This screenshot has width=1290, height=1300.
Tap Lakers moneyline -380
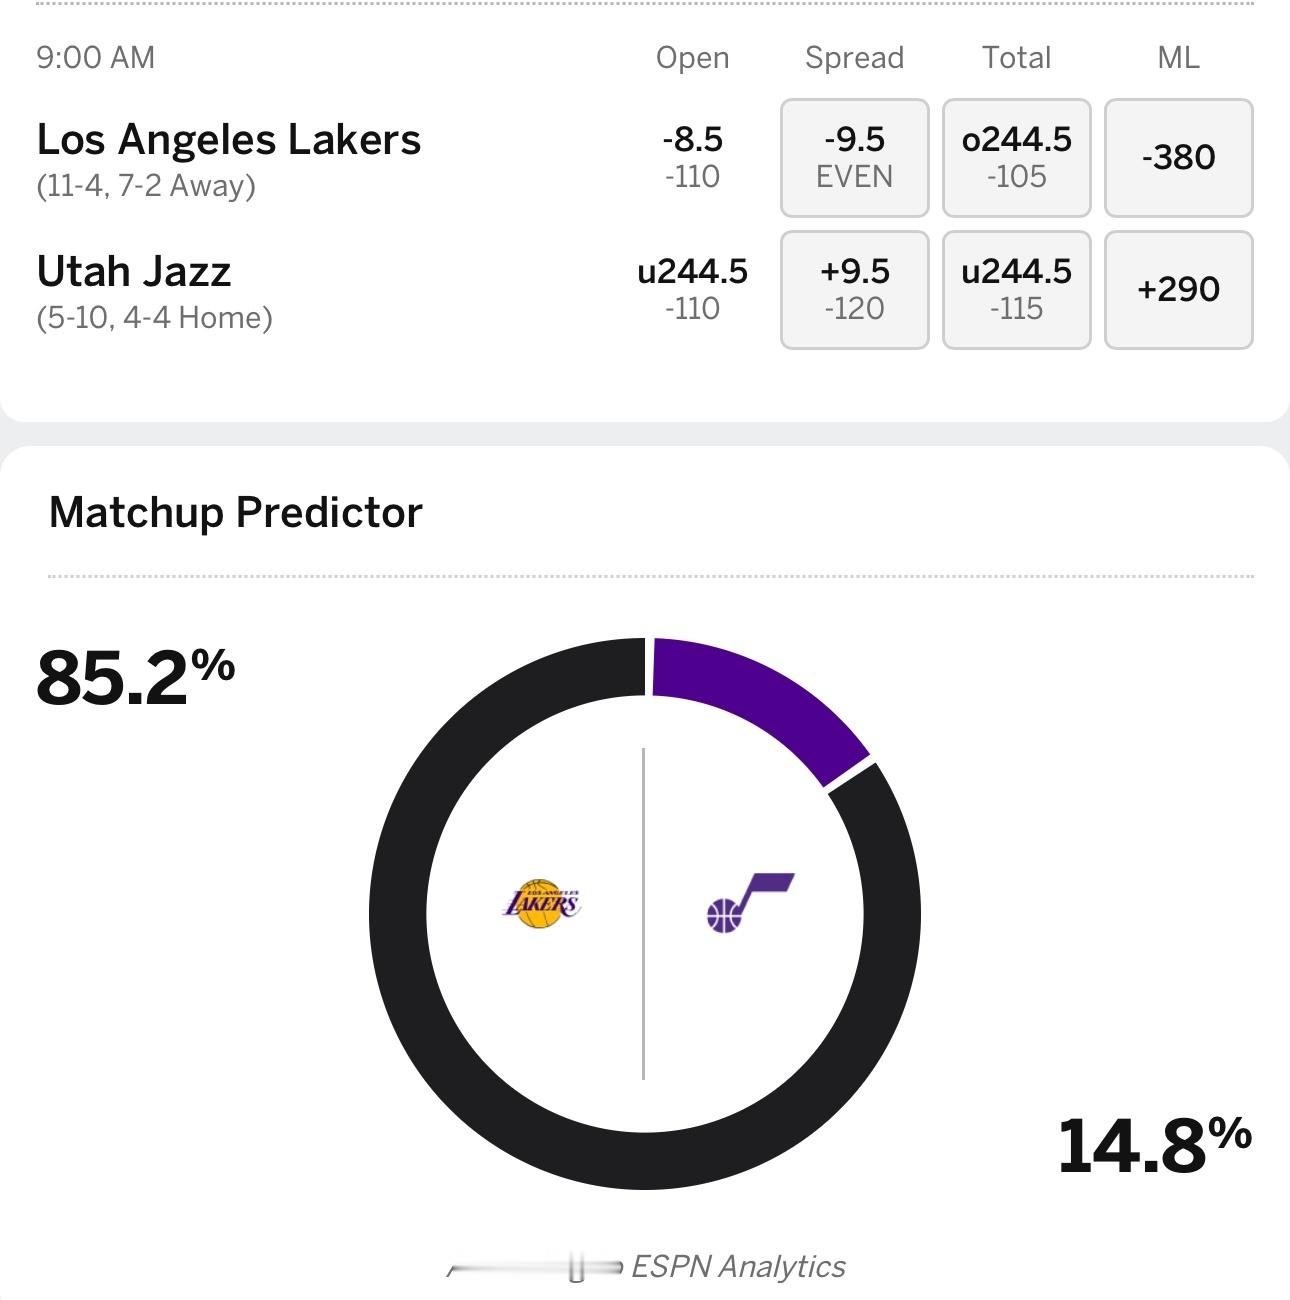point(1178,158)
